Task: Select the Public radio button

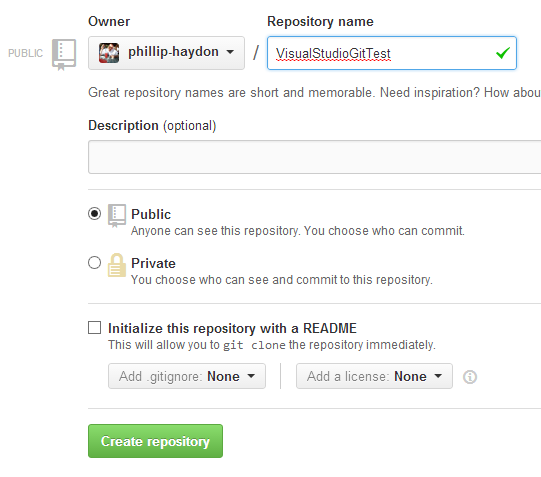Action: (95, 213)
